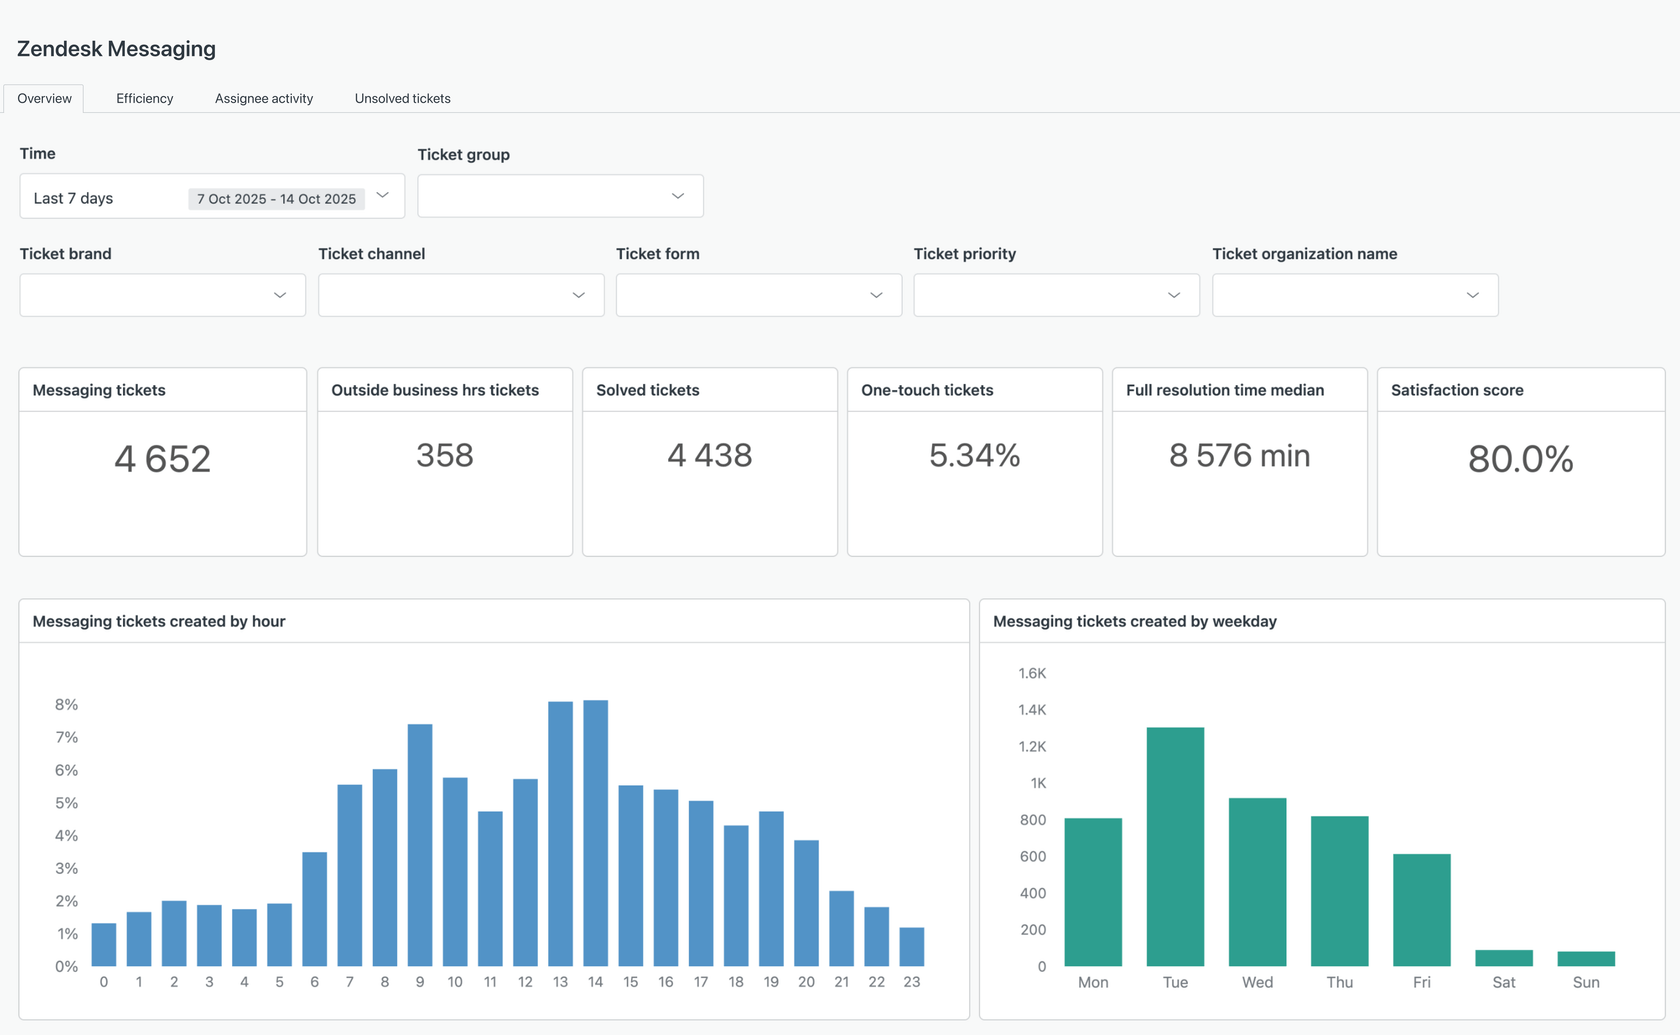Viewport: 1680px width, 1035px height.
Task: Select the Tuesday bar in weekday chart
Action: pos(1175,845)
